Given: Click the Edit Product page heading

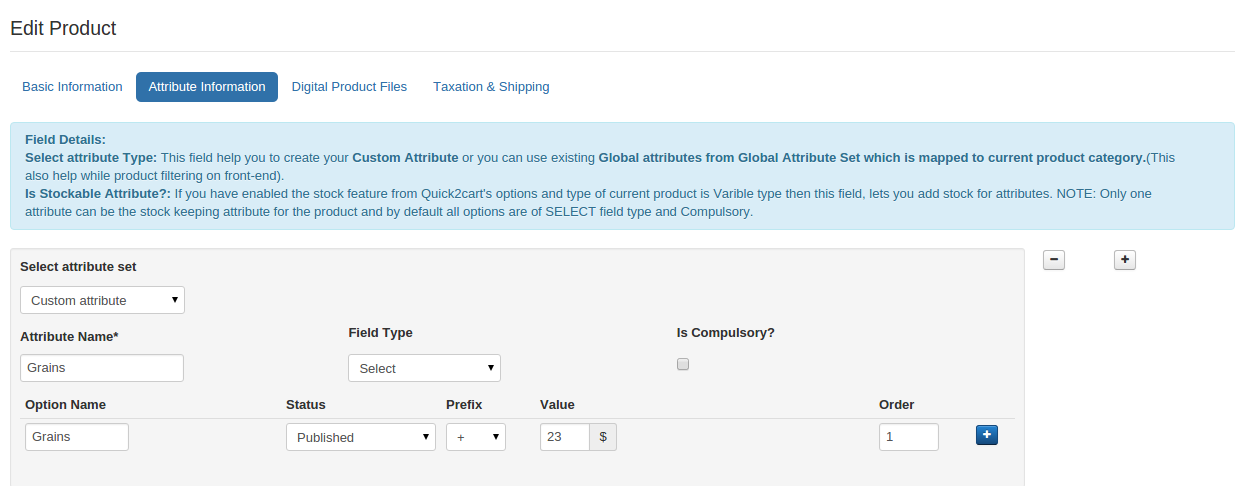Looking at the screenshot, I should tap(63, 28).
